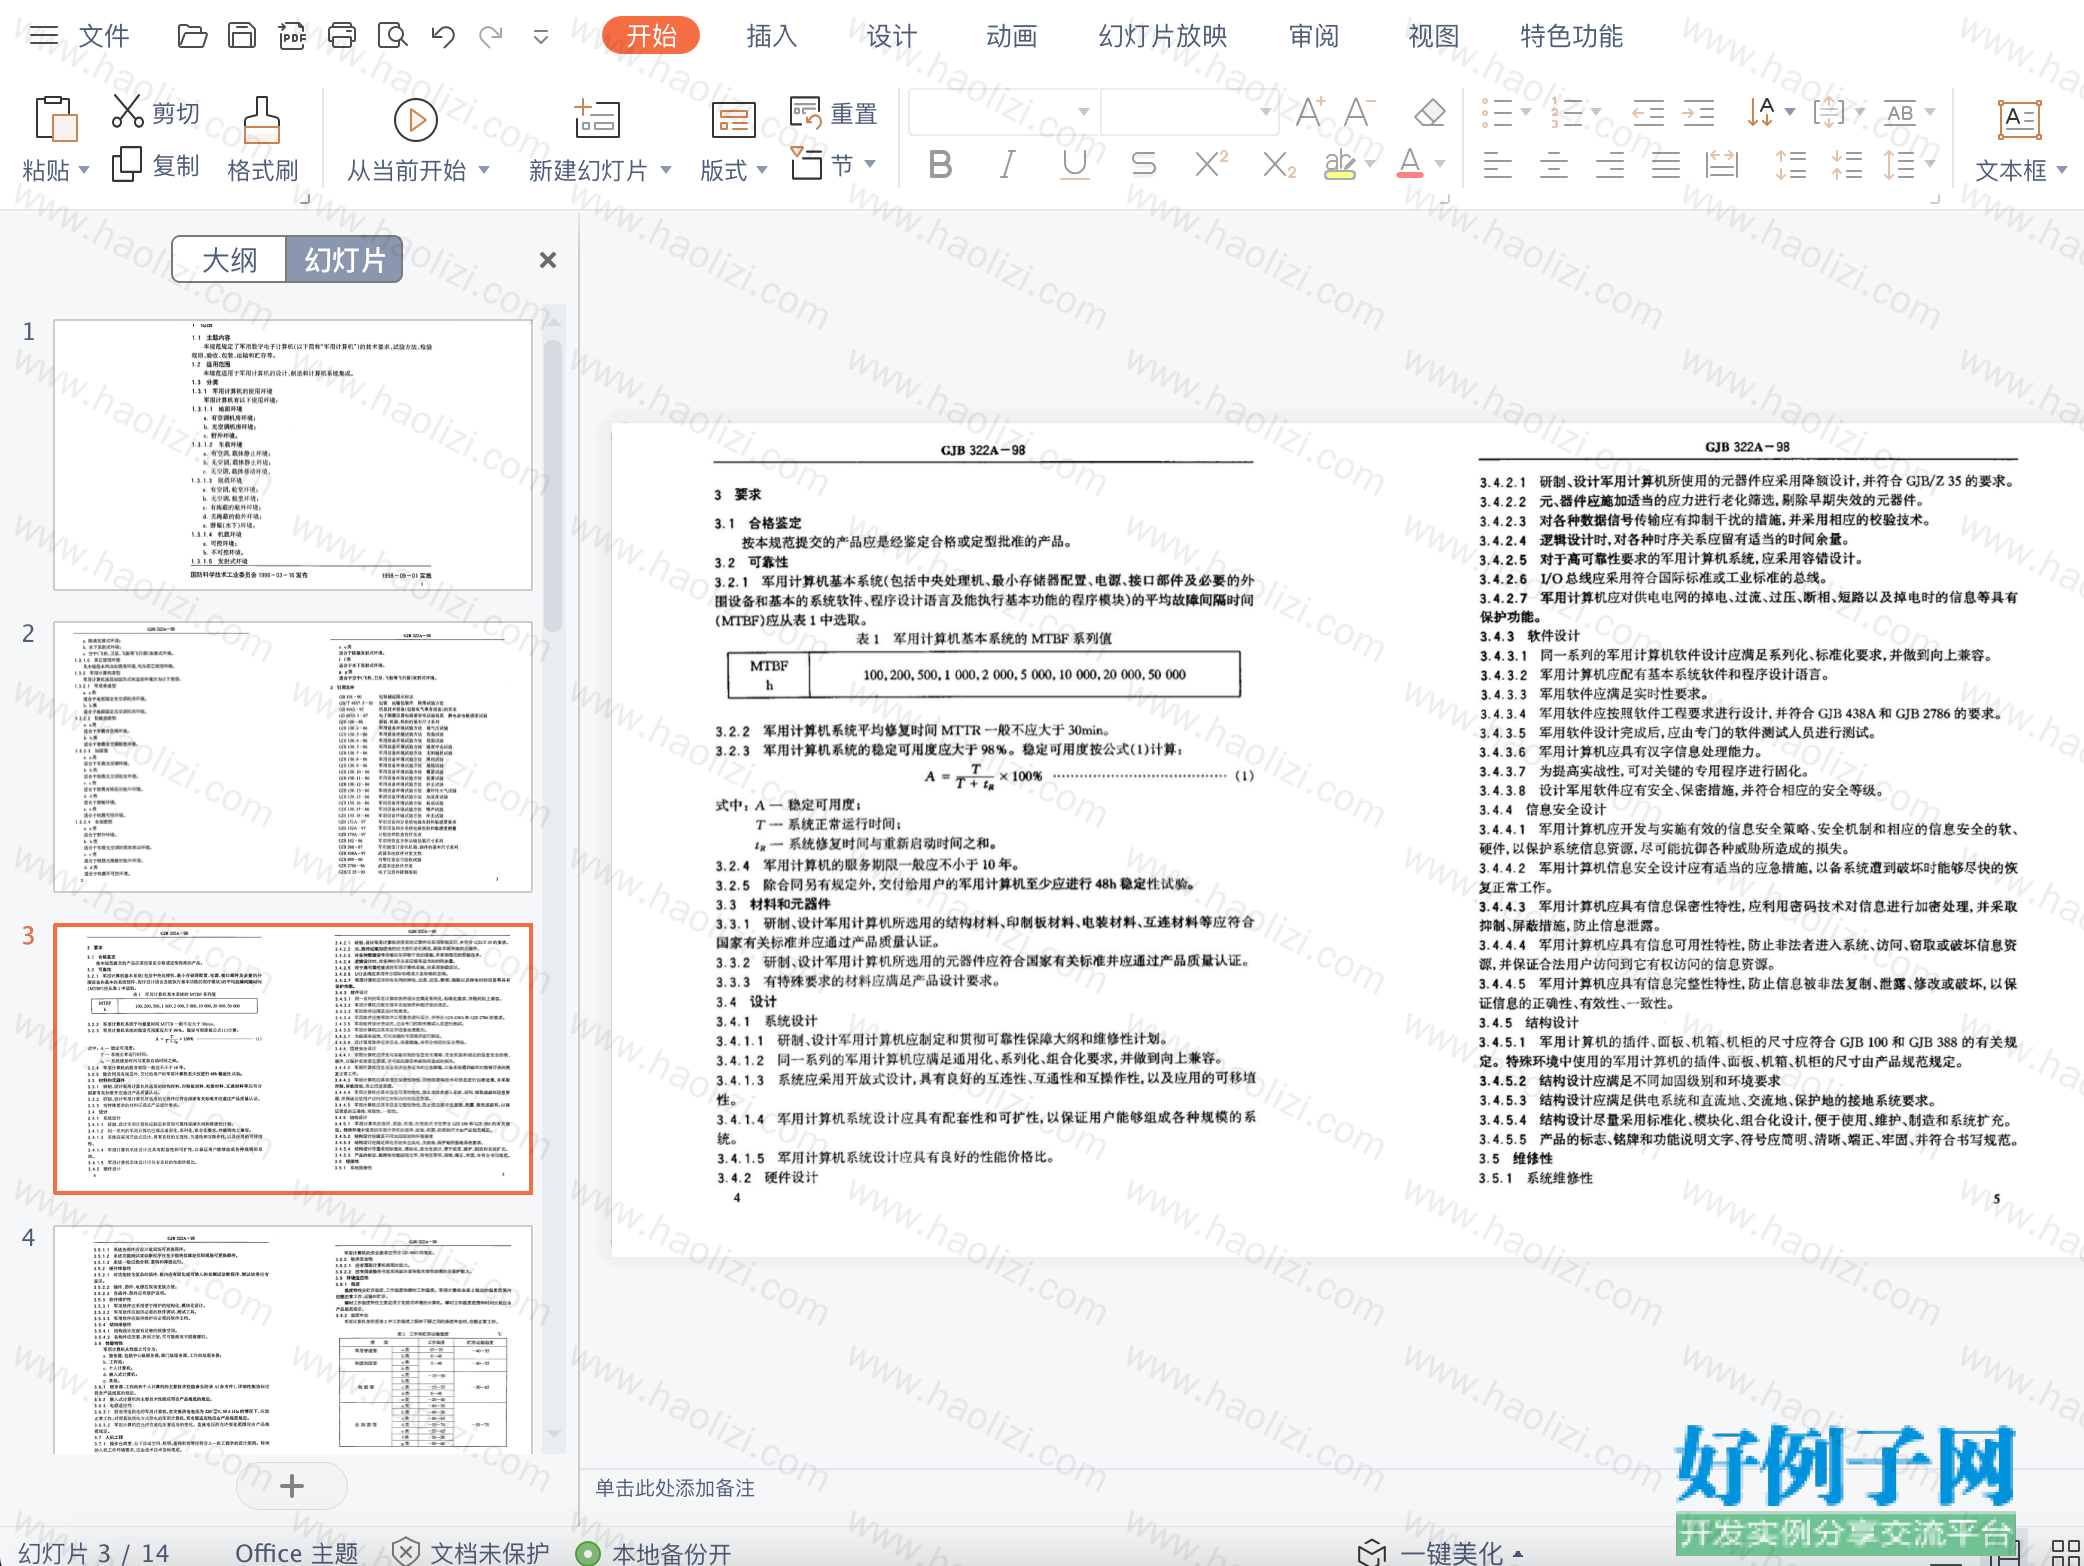Decrease font size with the A- icon

pyautogui.click(x=1359, y=112)
